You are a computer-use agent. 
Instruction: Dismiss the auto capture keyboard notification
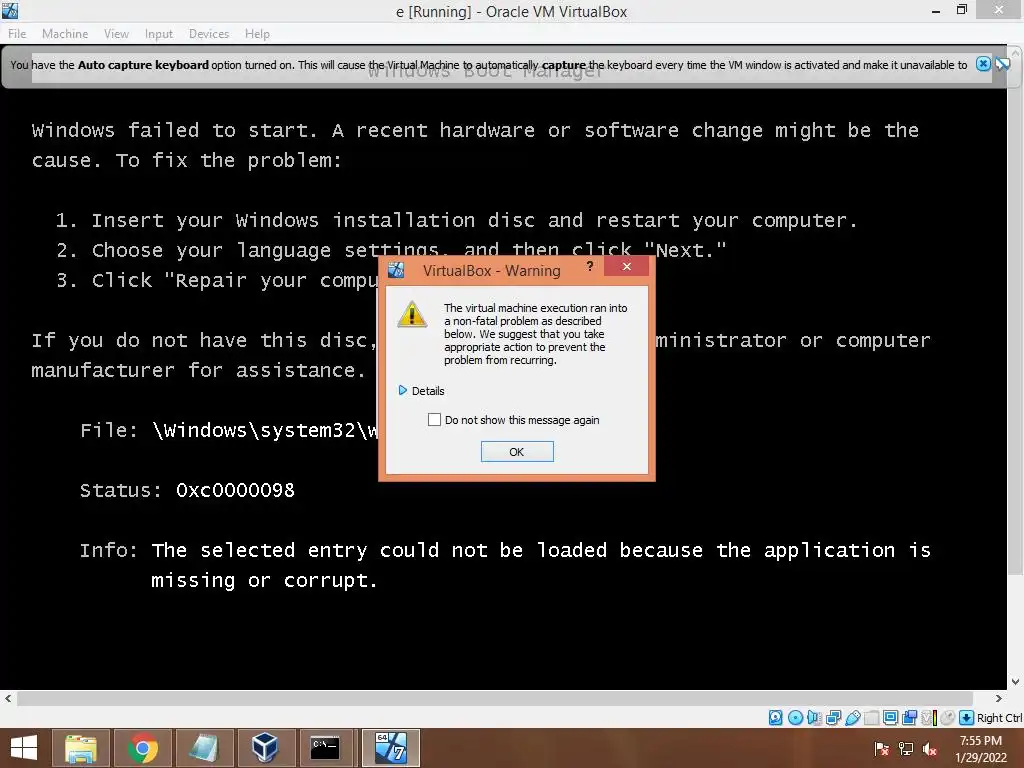coord(983,64)
